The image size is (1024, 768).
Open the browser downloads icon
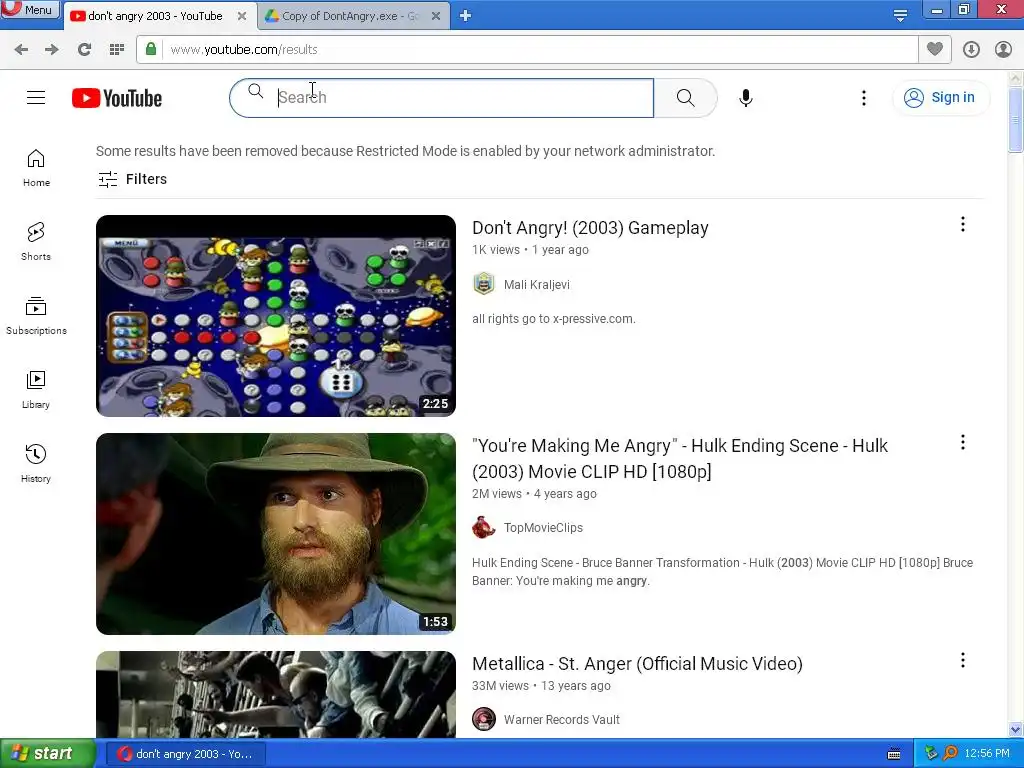coord(971,50)
